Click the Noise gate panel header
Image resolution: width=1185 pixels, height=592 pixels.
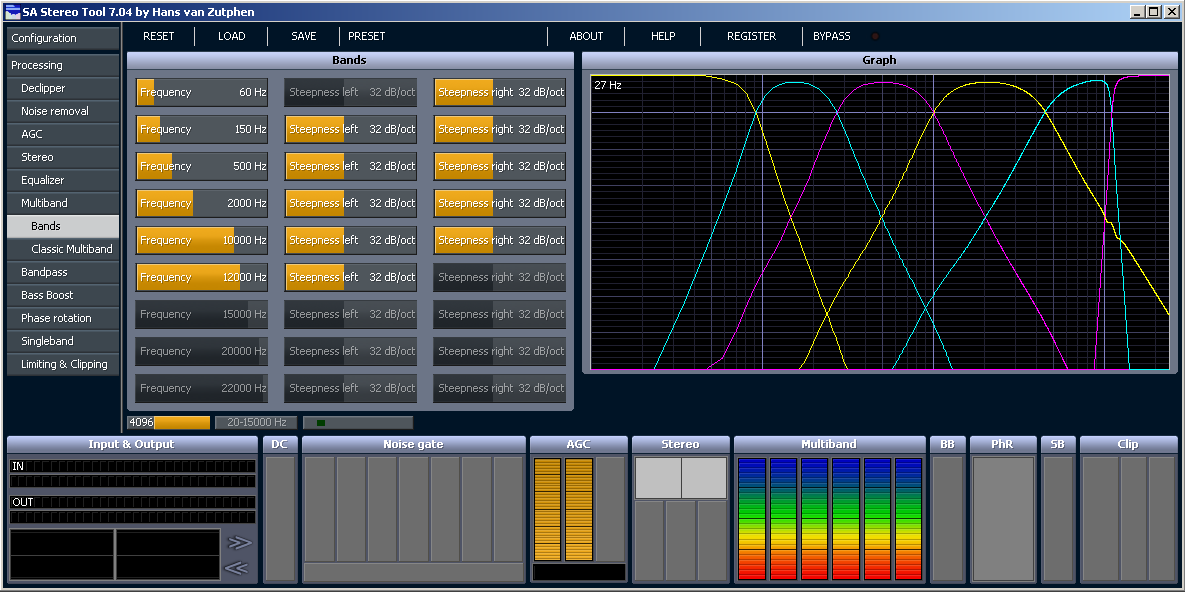coord(413,445)
